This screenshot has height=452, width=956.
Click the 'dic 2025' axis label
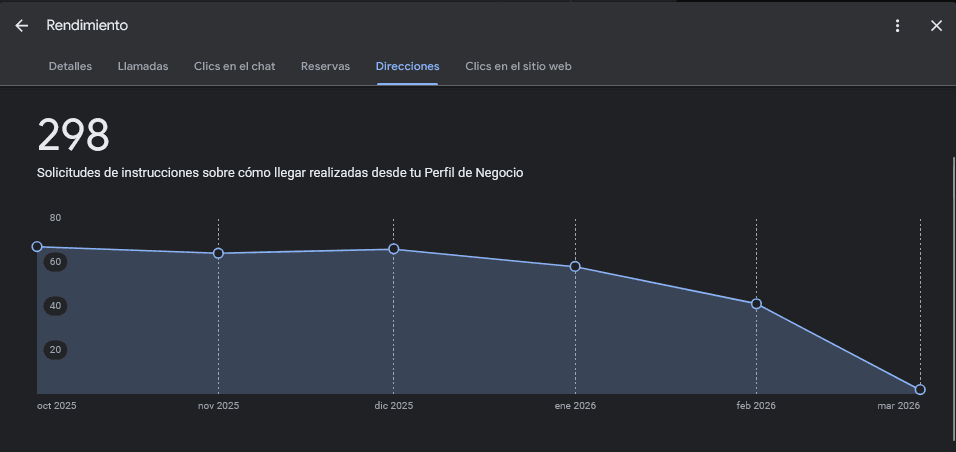[x=394, y=406]
